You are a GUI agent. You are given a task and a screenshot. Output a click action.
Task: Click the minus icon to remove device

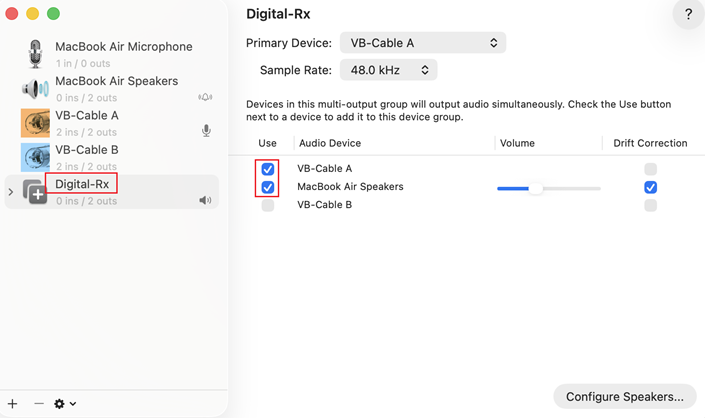[39, 404]
